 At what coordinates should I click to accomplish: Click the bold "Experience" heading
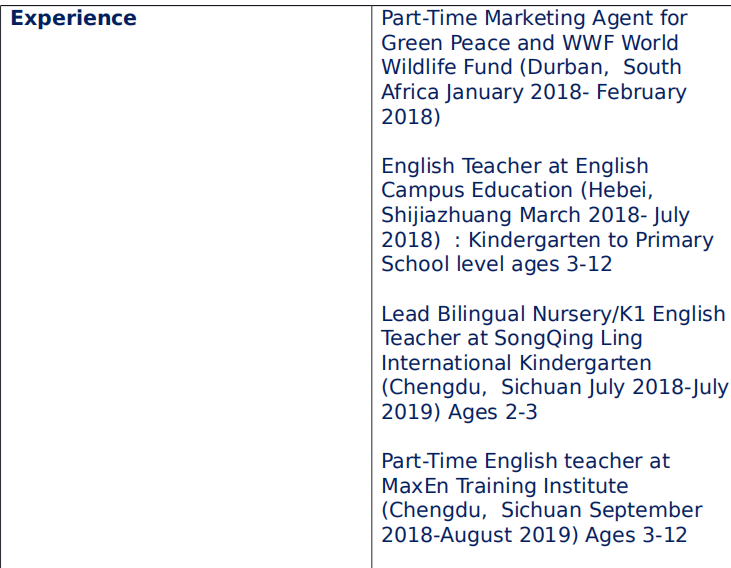(x=73, y=19)
